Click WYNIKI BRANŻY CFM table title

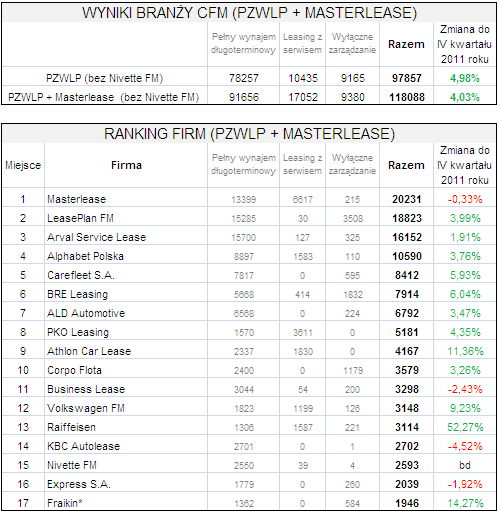tap(249, 13)
